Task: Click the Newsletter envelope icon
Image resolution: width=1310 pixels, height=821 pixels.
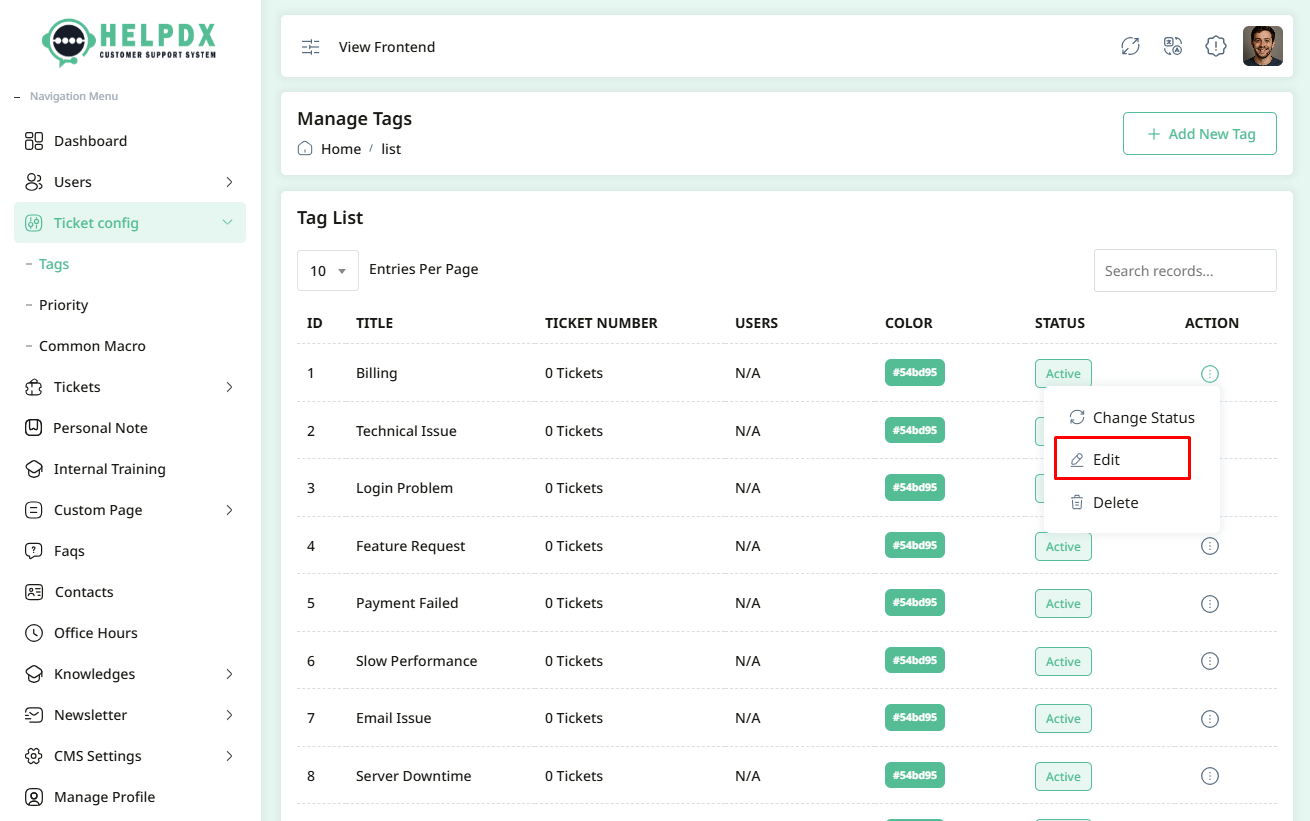Action: coord(34,715)
